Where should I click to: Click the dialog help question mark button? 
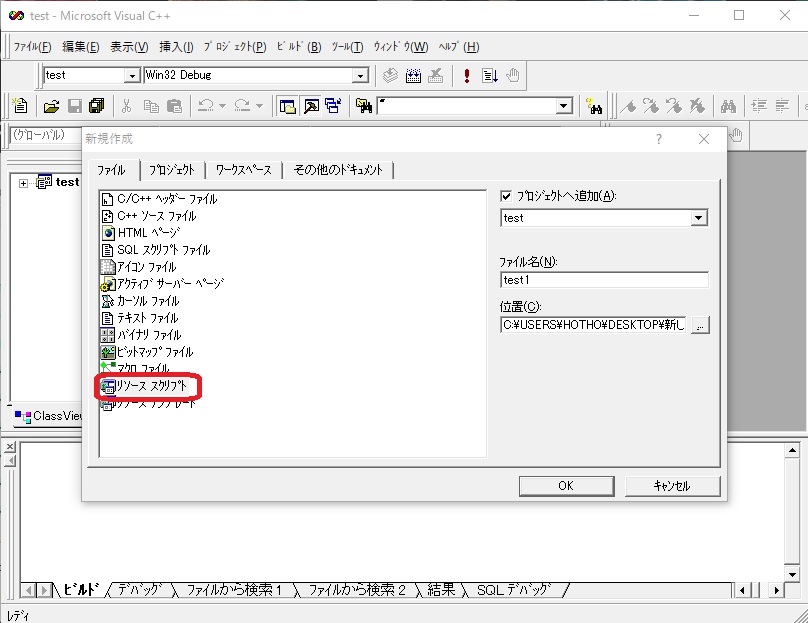659,139
